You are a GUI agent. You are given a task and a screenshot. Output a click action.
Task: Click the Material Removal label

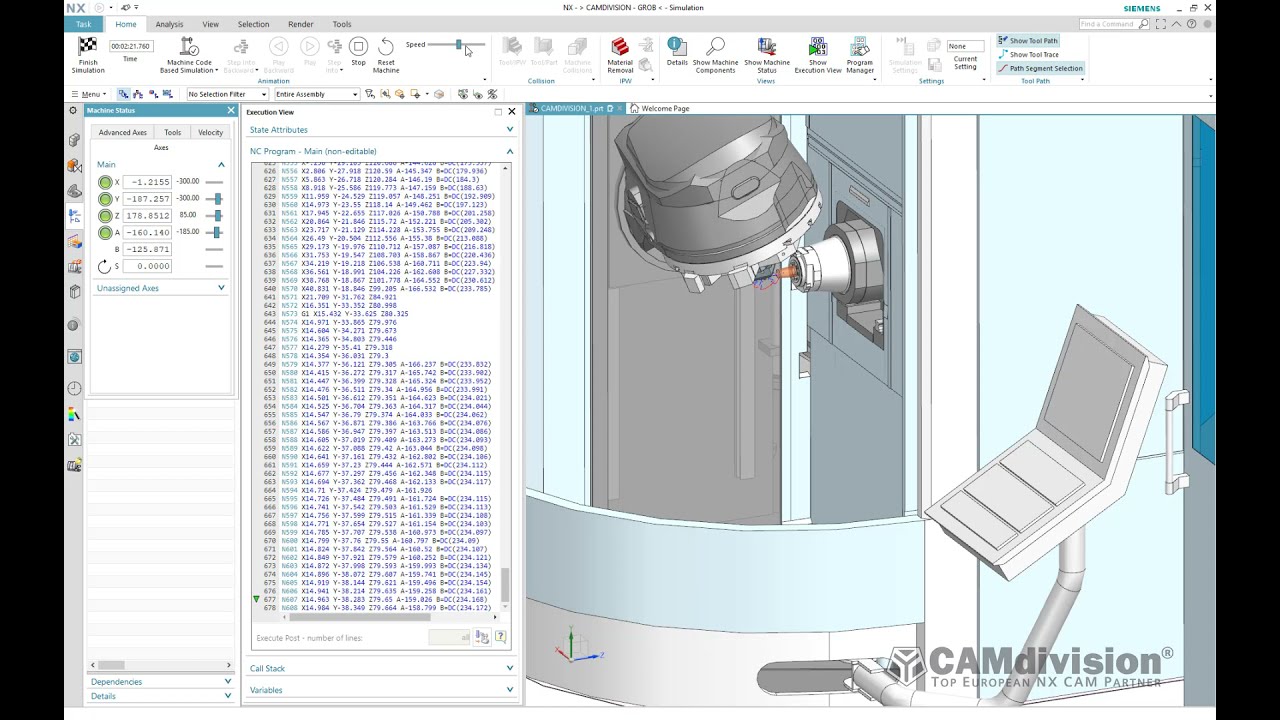coord(620,66)
